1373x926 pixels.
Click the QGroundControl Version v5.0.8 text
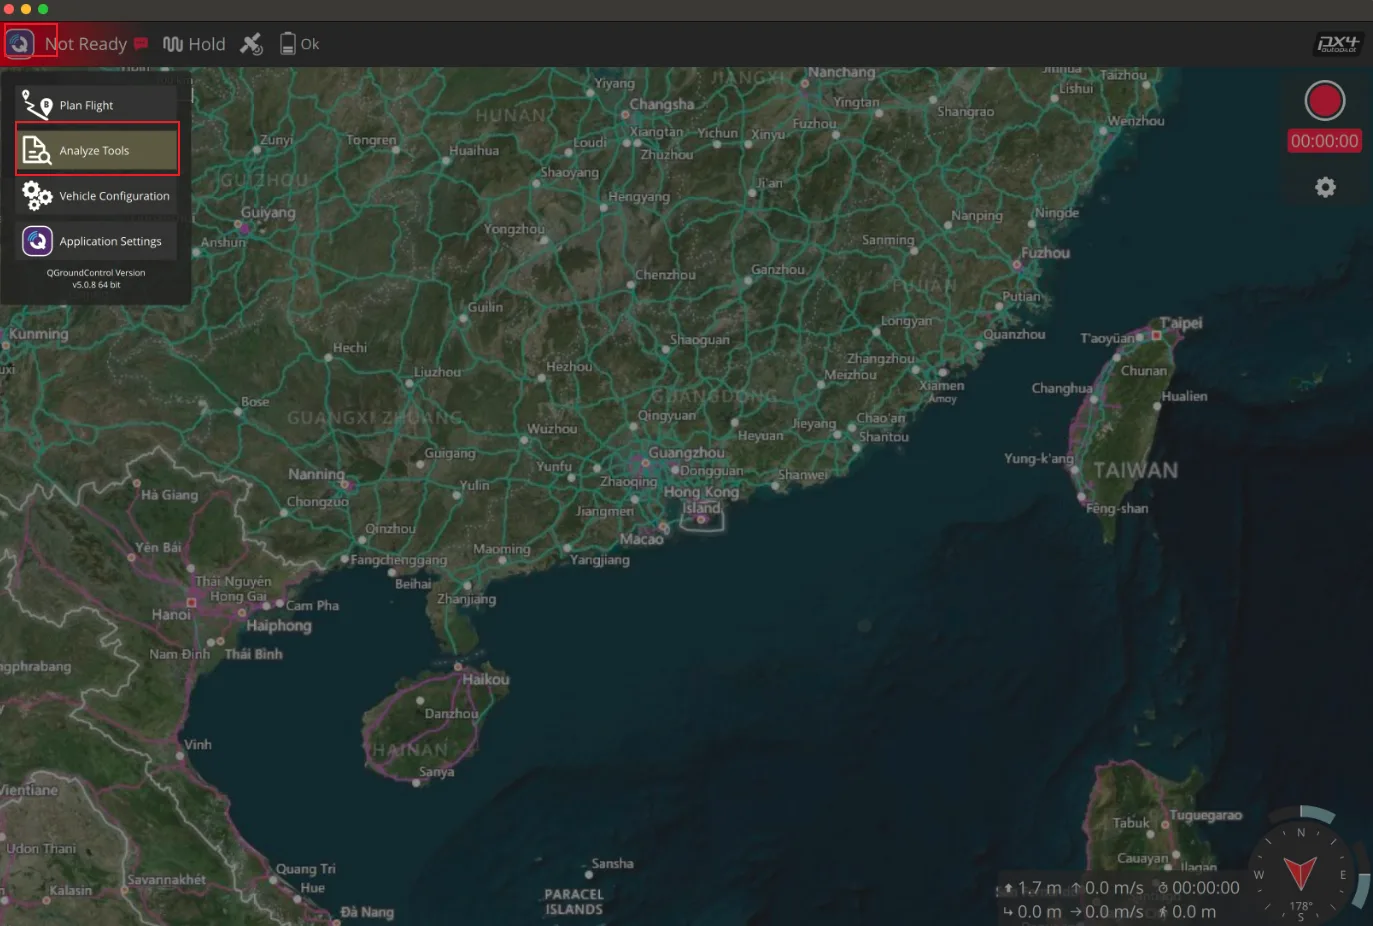pos(96,278)
